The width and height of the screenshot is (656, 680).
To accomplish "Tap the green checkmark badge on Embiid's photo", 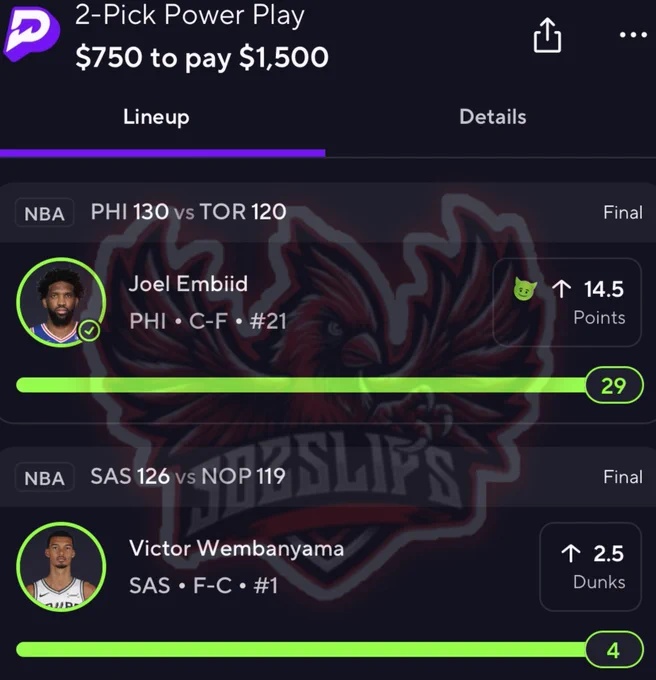I will pyautogui.click(x=89, y=331).
